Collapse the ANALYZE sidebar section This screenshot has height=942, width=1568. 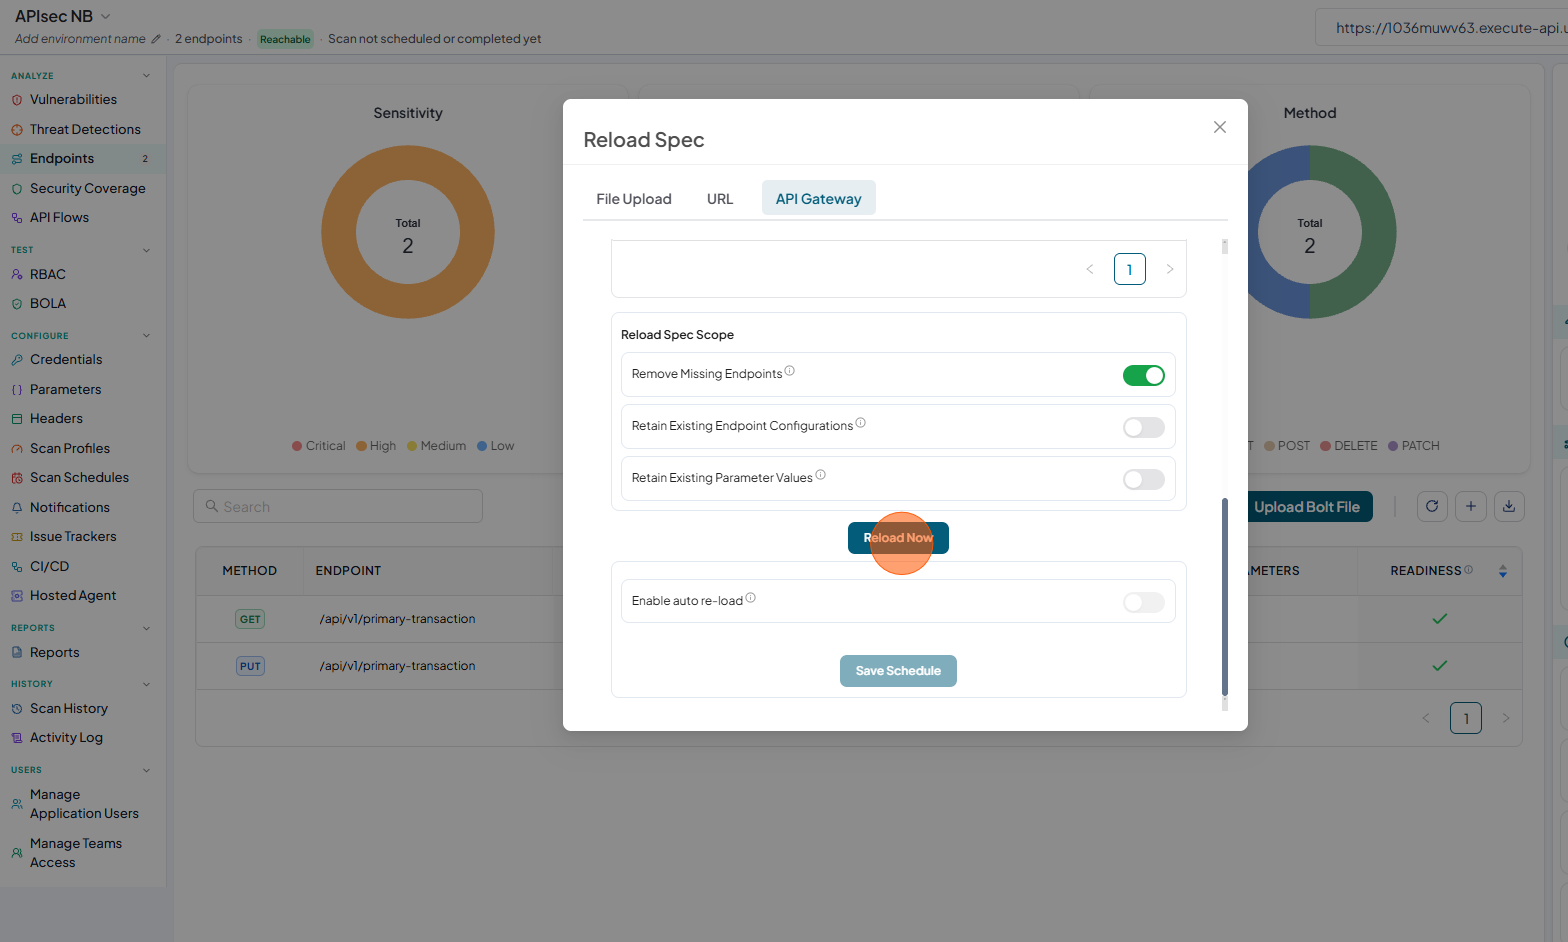point(146,76)
